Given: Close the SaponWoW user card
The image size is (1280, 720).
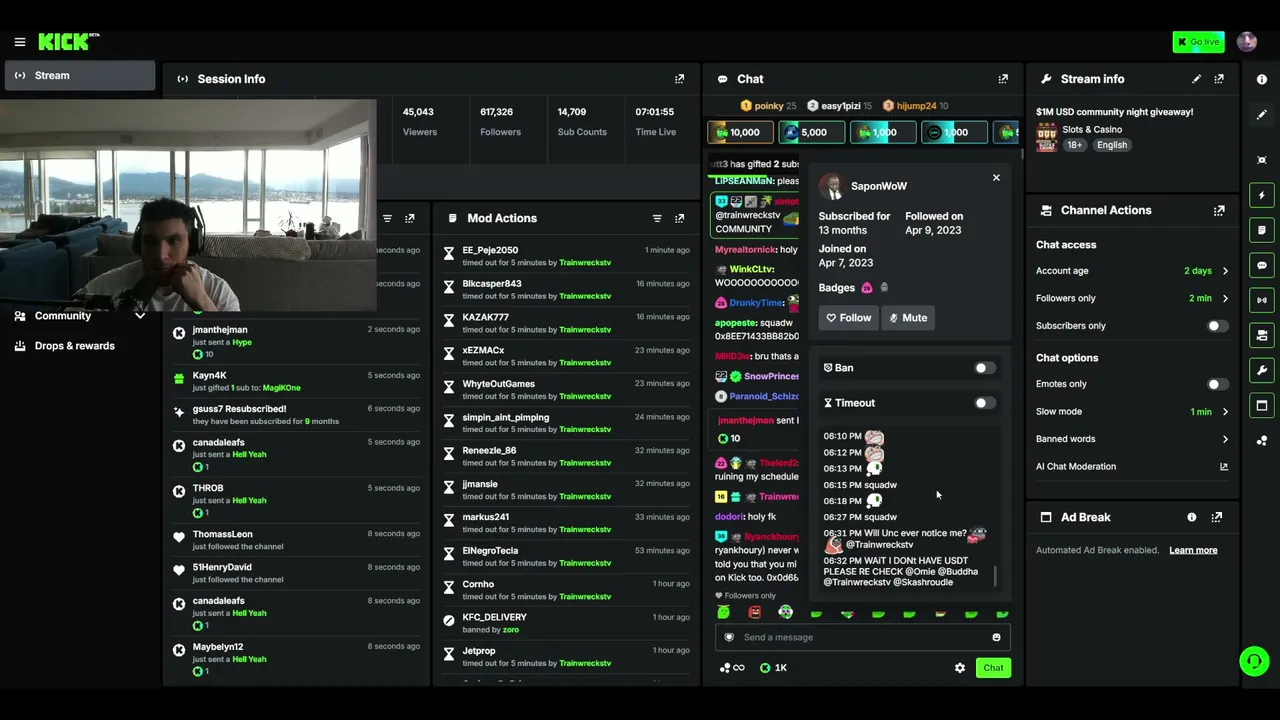Looking at the screenshot, I should (x=996, y=178).
